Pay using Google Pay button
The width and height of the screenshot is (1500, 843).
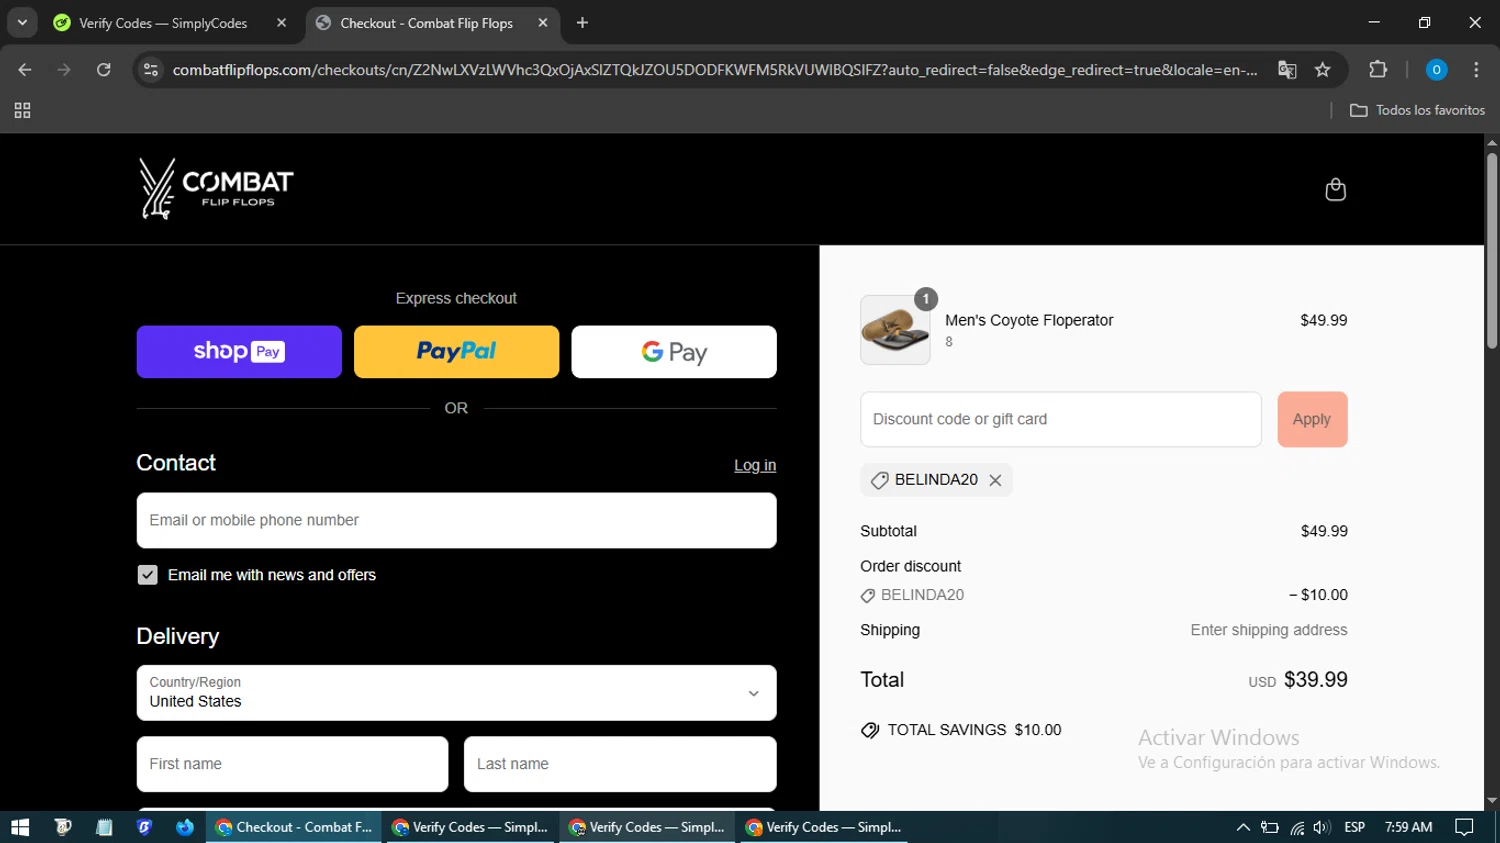674,352
